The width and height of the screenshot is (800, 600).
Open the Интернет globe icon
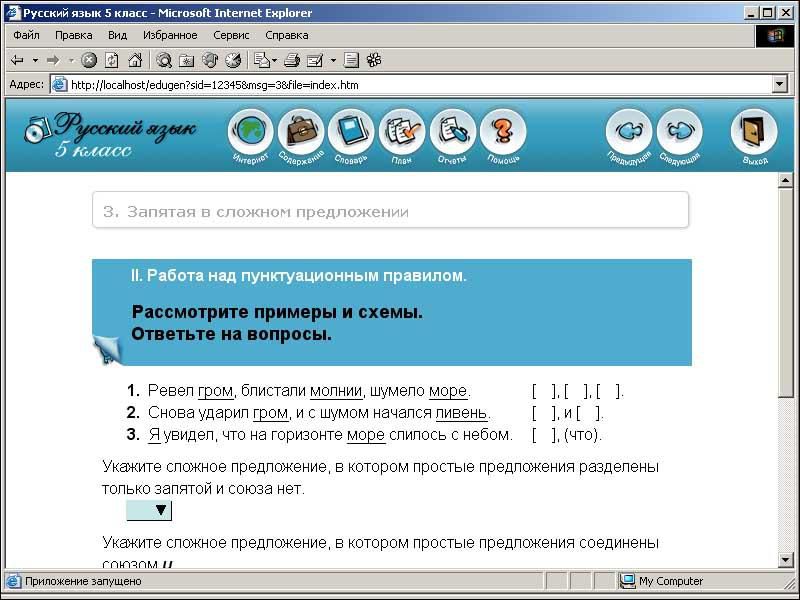tap(251, 131)
